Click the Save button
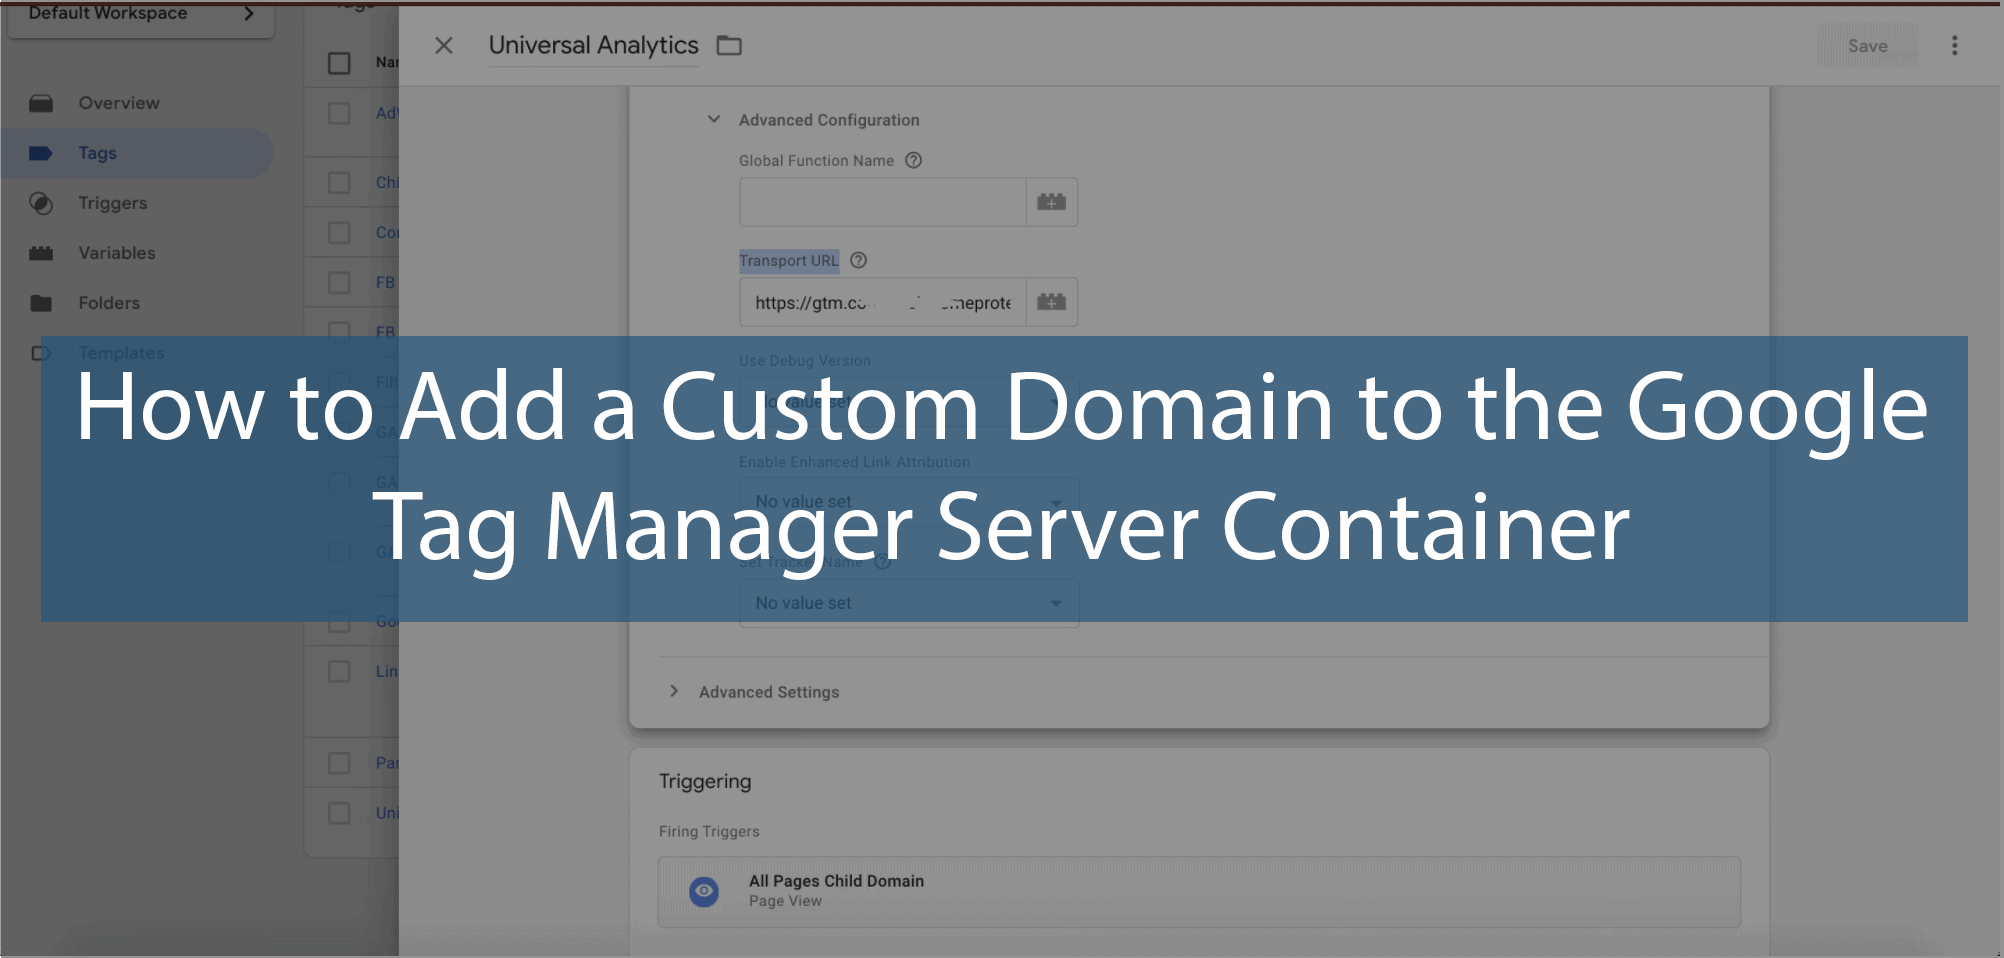Screen dimensions: 2004x958 1867,45
